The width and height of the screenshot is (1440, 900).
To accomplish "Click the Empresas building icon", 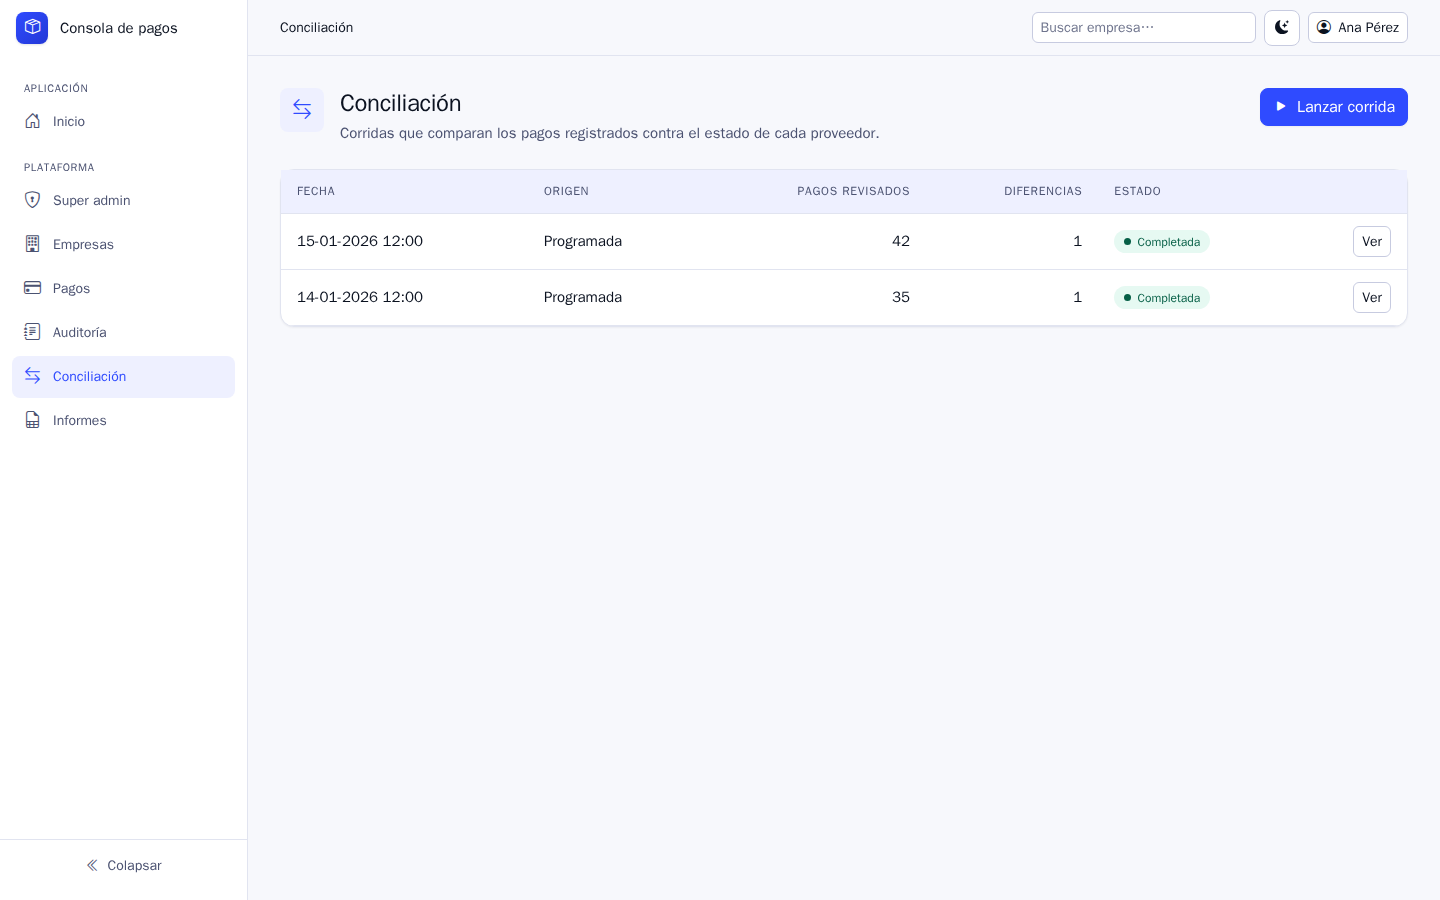I will tap(33, 244).
